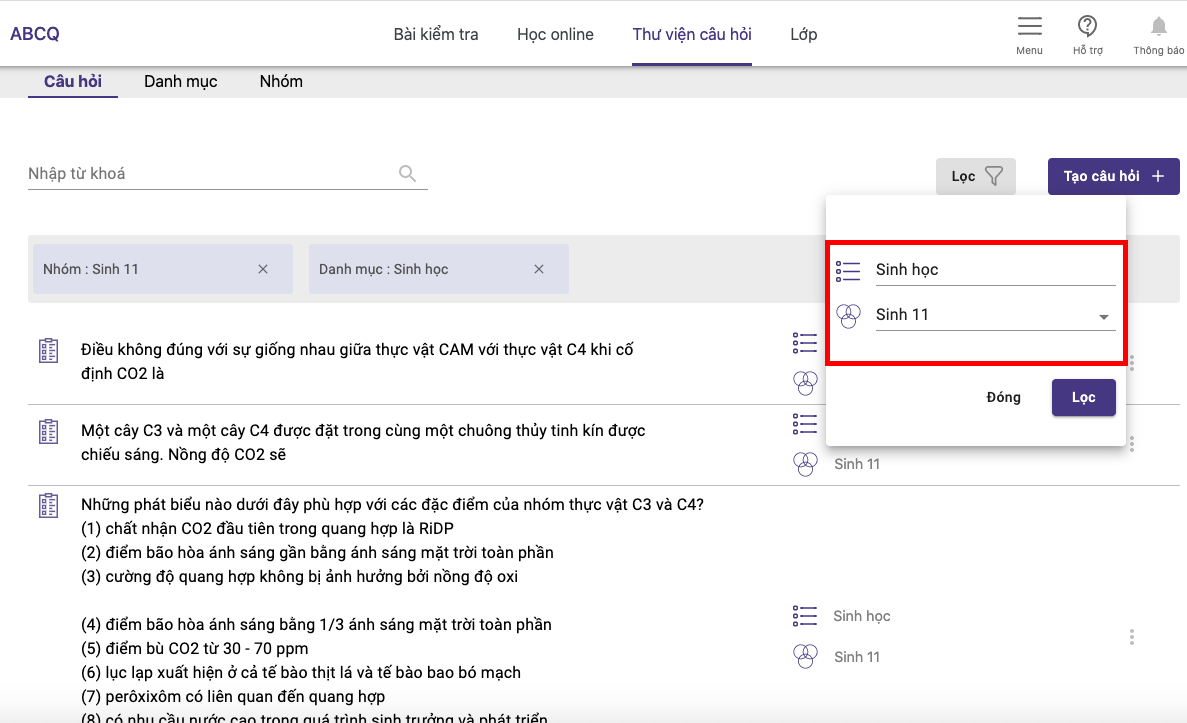The width and height of the screenshot is (1187, 723).
Task: Open more options for Những phát biểu question
Action: [x=1132, y=637]
